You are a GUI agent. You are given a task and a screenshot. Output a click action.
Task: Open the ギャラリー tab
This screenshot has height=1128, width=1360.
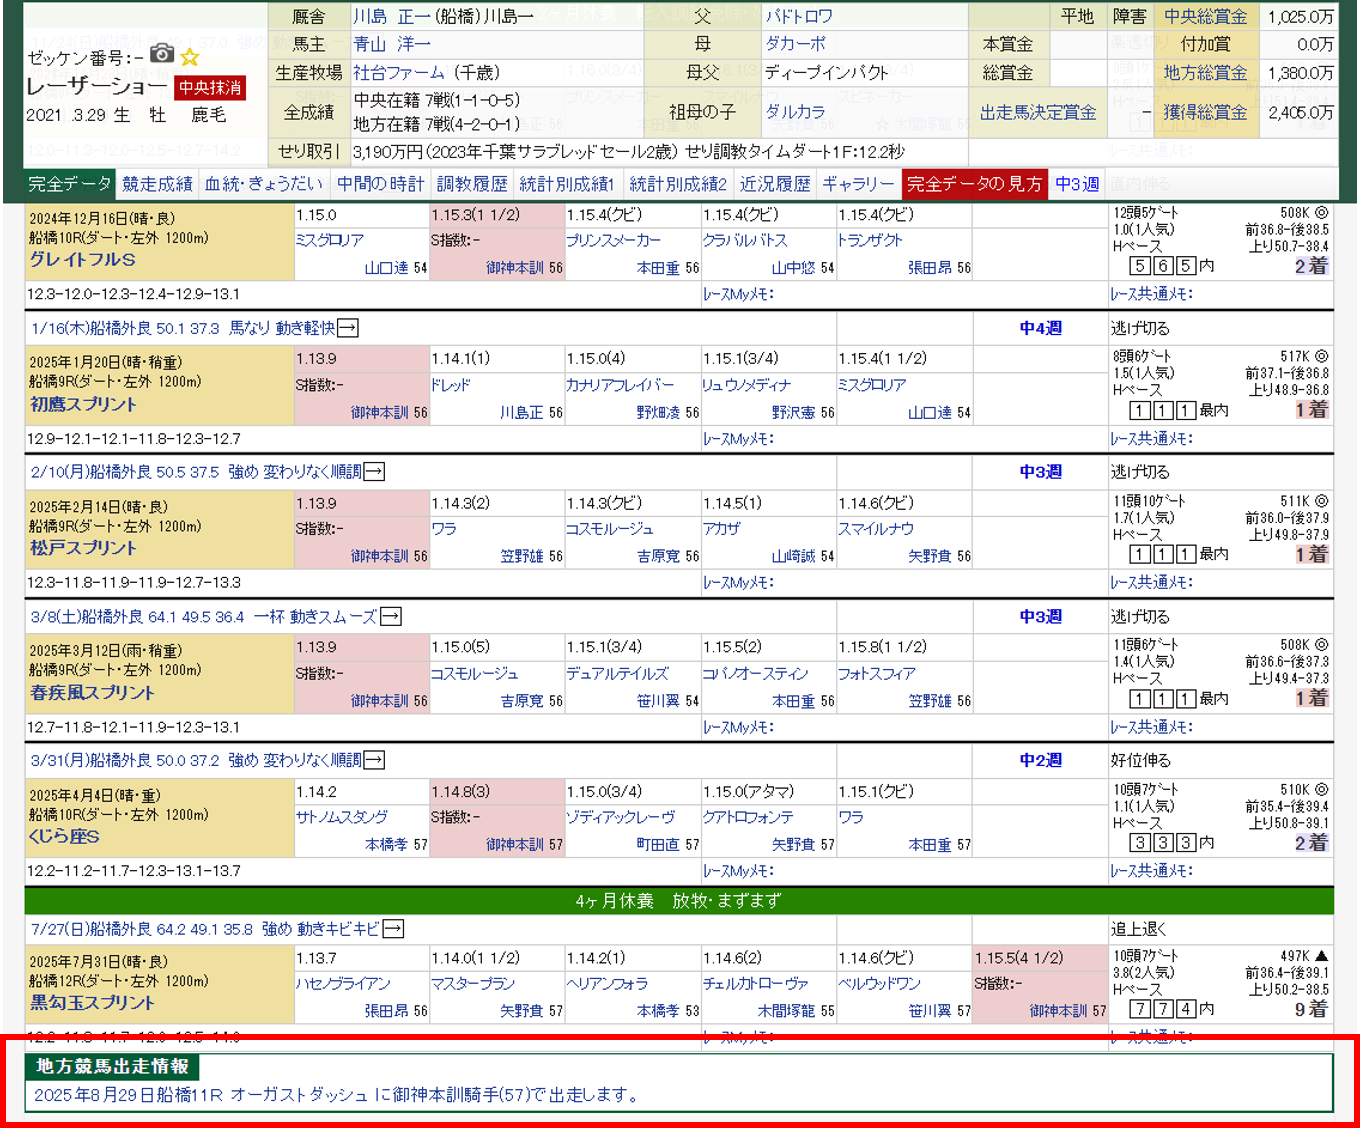858,184
